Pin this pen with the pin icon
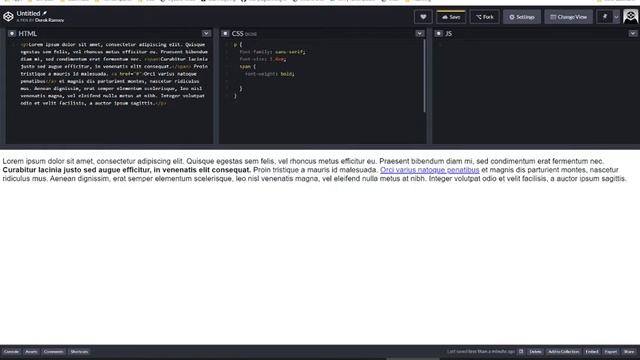The image size is (640, 360). click(605, 17)
